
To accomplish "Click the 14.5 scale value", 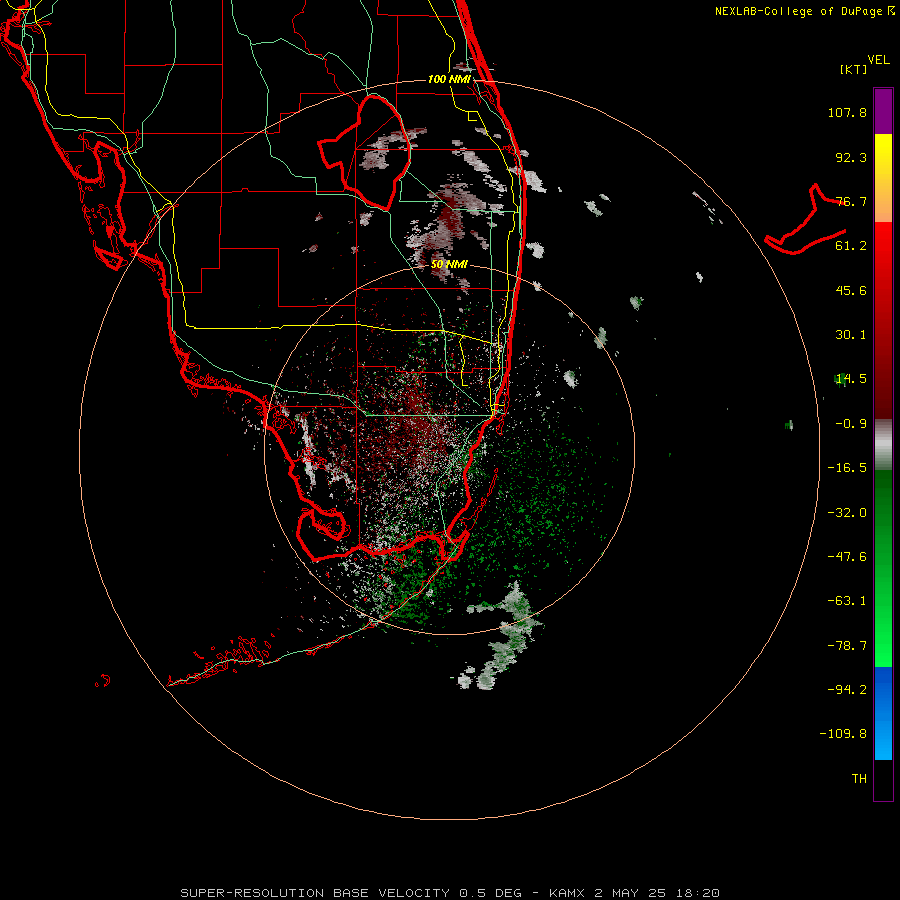I will (x=851, y=379).
